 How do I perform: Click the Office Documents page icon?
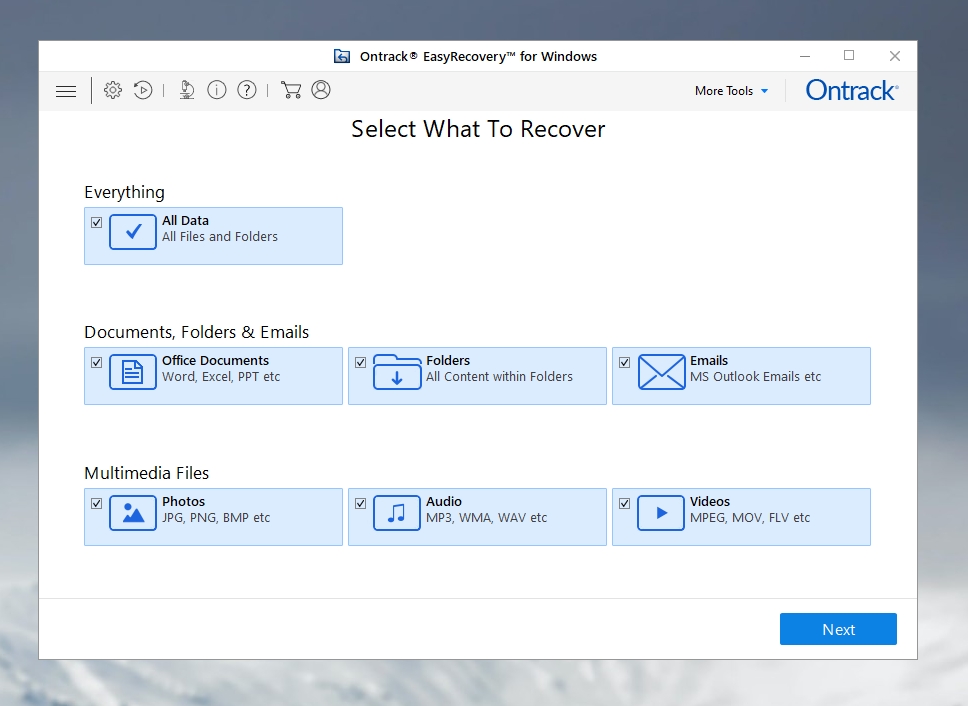(133, 372)
